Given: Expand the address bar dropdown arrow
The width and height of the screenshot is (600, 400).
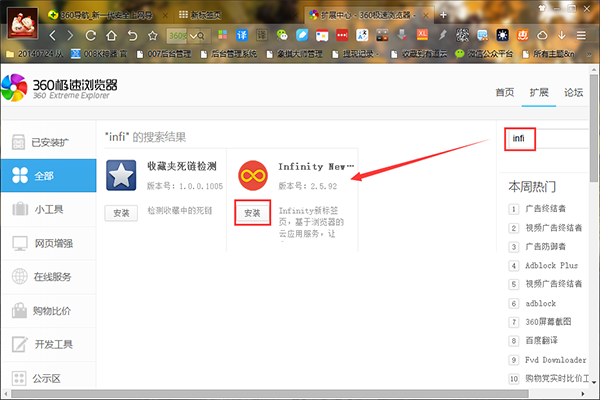Looking at the screenshot, I should pos(193,36).
